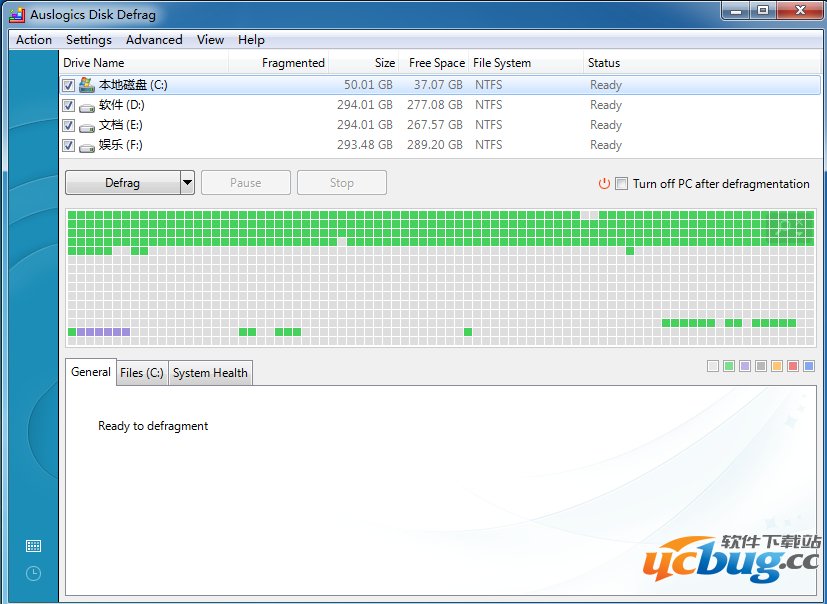Open the Action menu
Viewport: 827px width, 604px height.
[x=32, y=40]
